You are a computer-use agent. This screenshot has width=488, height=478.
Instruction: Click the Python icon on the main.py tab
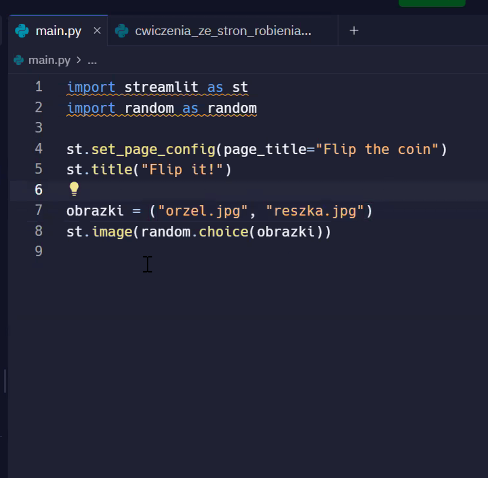(22, 31)
